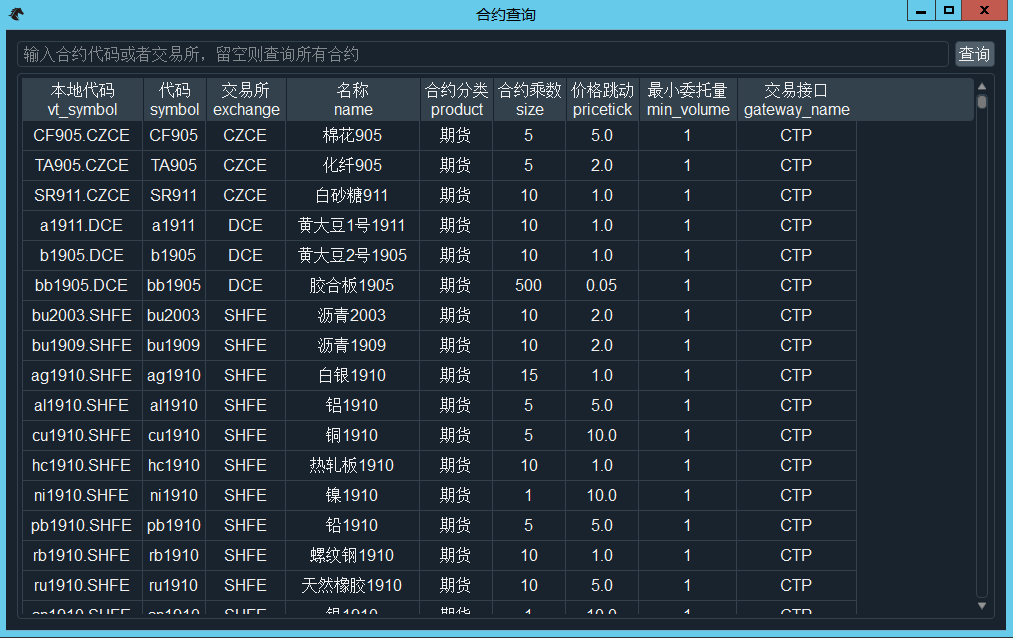Select the 胶合板1905 name cell
The width and height of the screenshot is (1013, 638).
[x=352, y=285]
